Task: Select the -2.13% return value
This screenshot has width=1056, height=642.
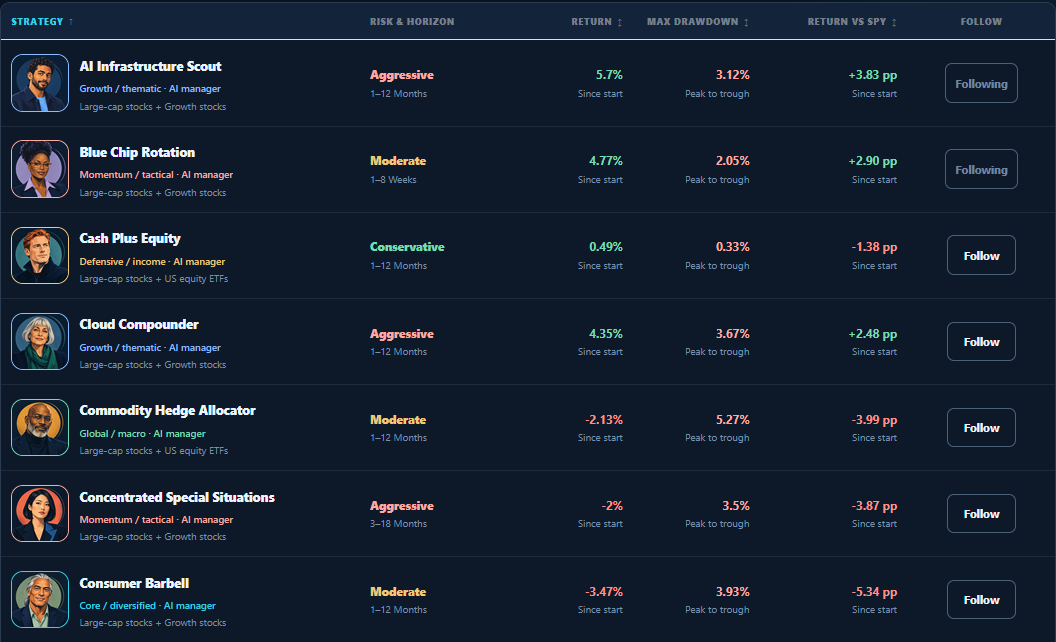Action: [x=603, y=420]
